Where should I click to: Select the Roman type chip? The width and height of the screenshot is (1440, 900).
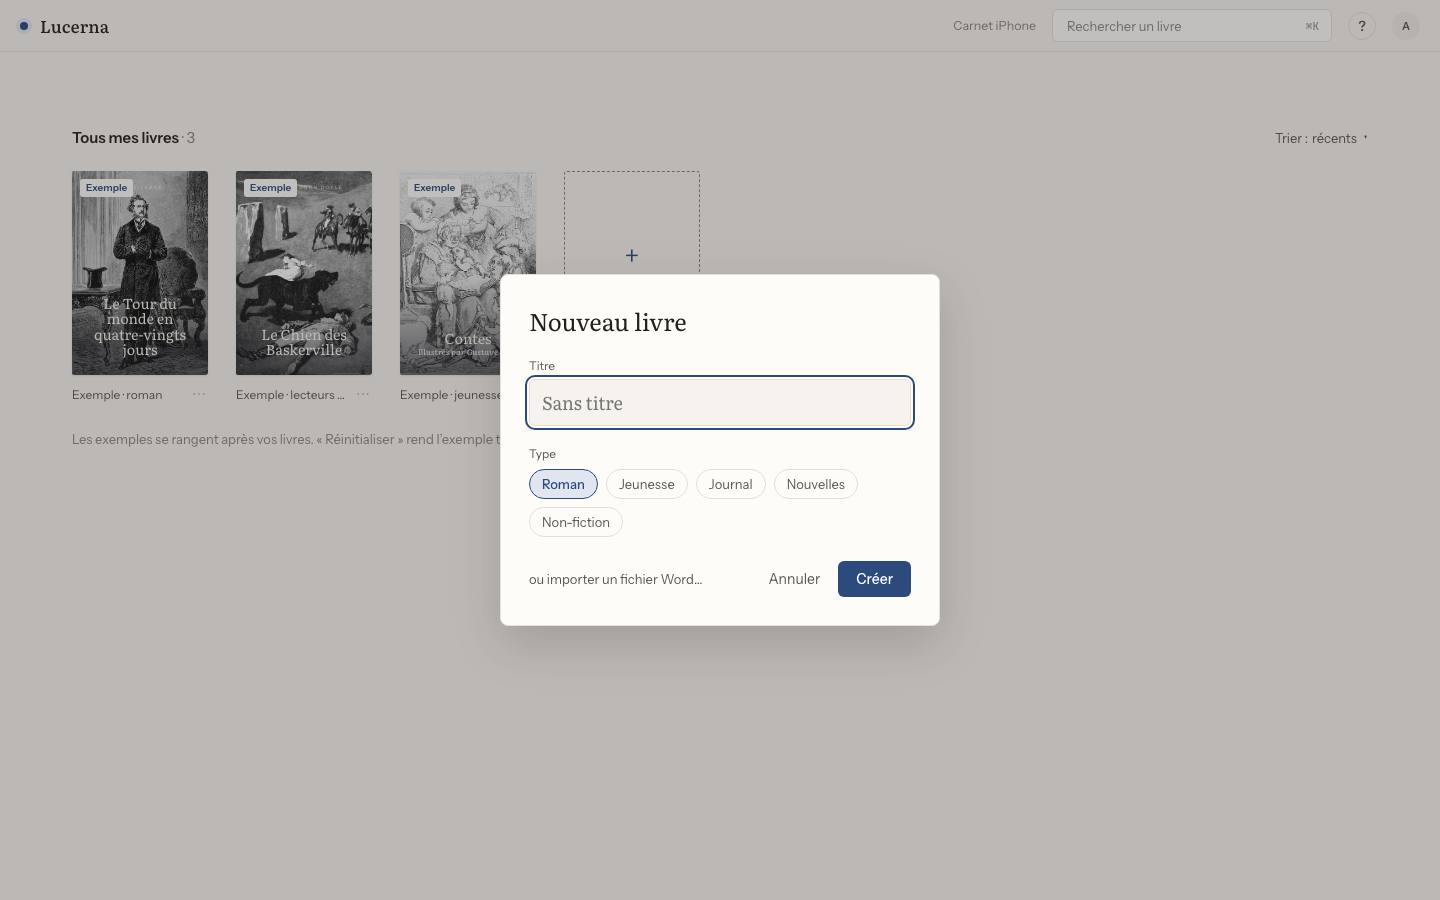coord(563,484)
